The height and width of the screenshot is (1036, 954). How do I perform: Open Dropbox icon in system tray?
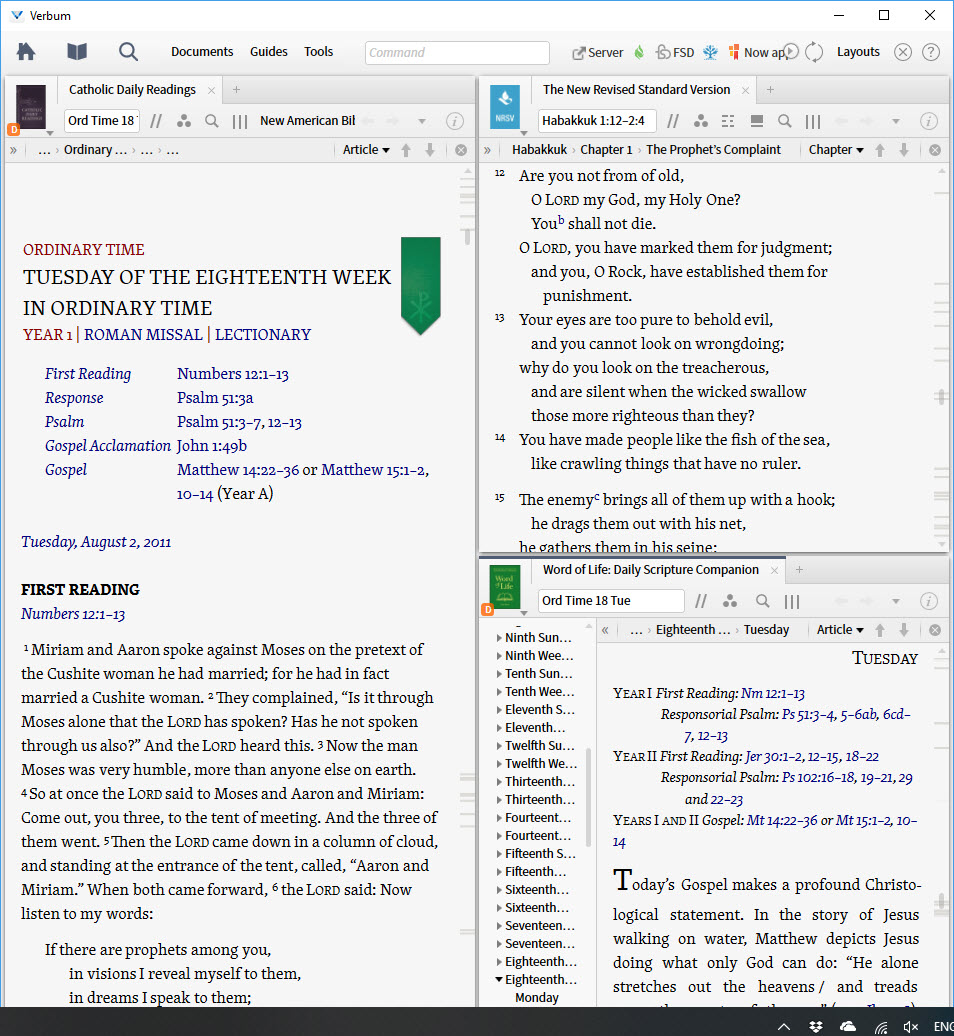(x=816, y=1026)
